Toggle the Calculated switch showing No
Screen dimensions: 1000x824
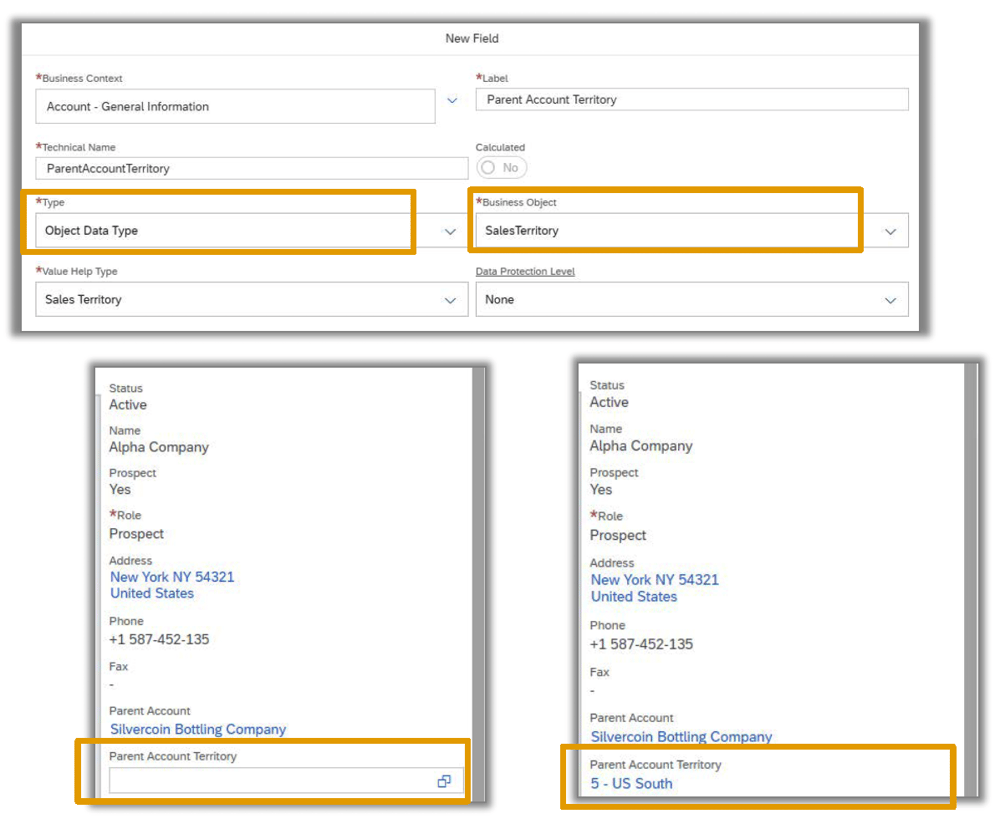(501, 168)
